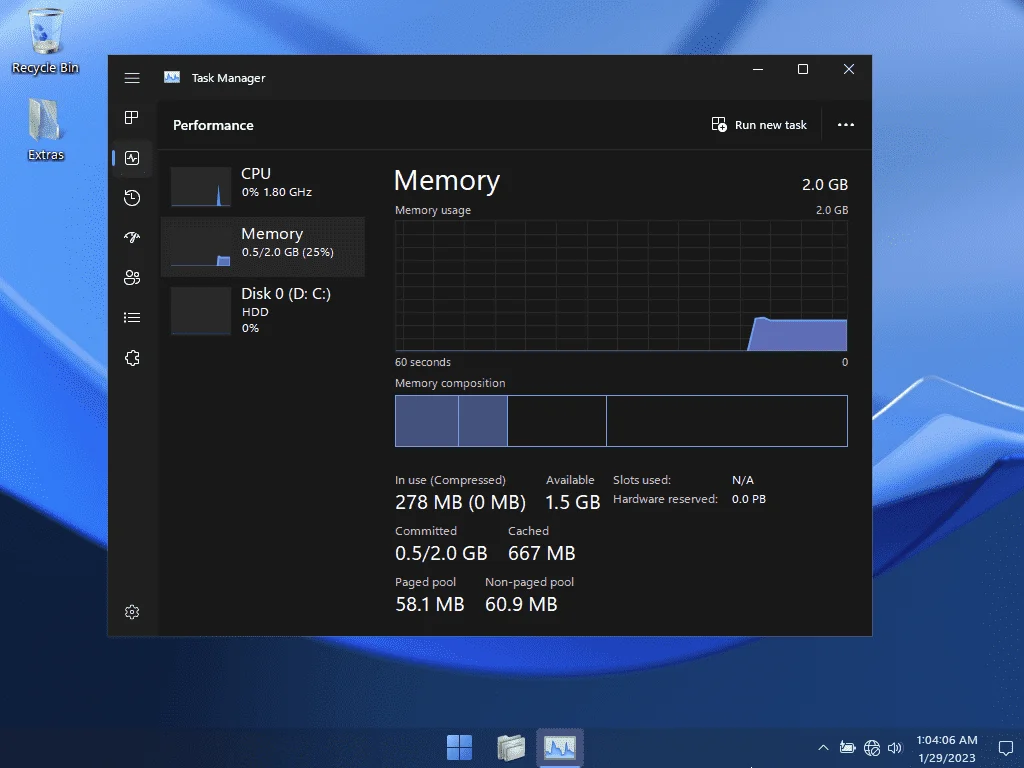Viewport: 1024px width, 768px height.
Task: Open the Recycle Bin desktop icon
Action: [x=45, y=40]
